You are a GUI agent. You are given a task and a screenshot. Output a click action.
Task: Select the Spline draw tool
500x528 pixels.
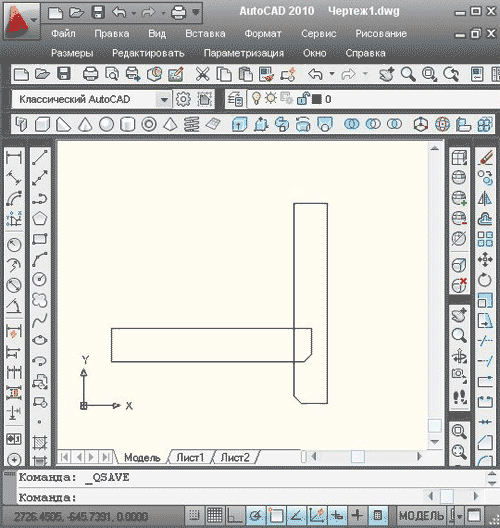(x=40, y=320)
